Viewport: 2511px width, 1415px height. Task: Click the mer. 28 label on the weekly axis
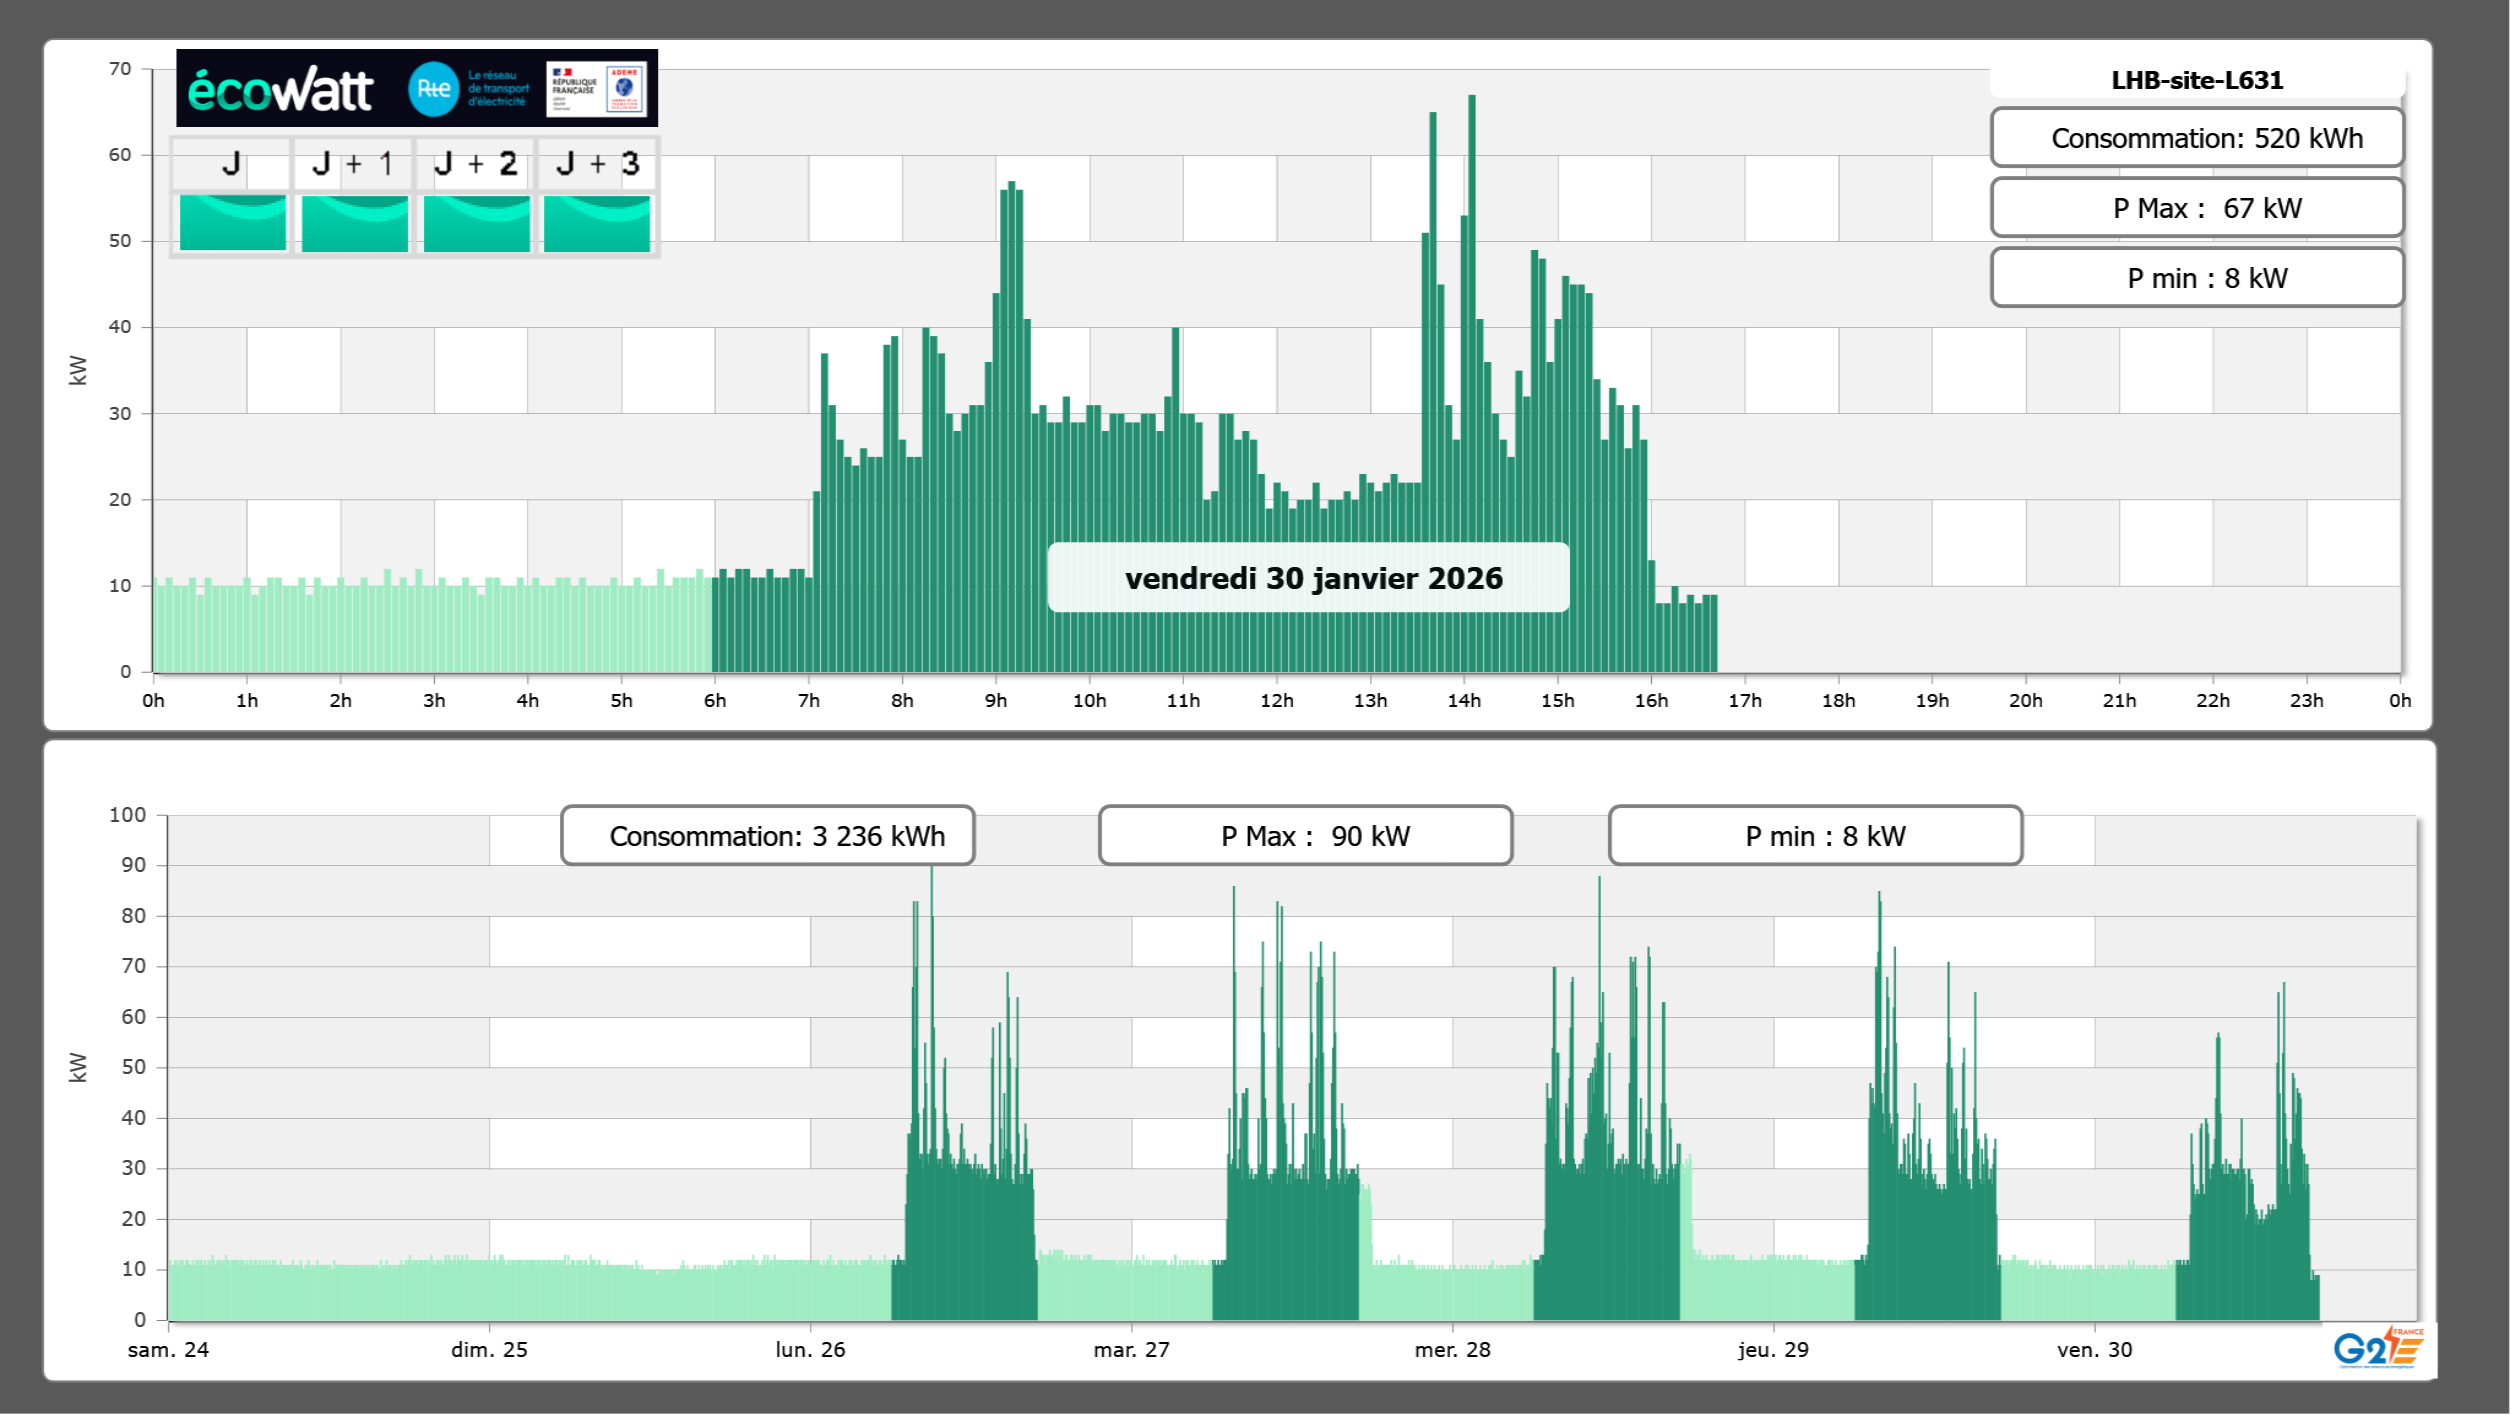pos(1452,1349)
